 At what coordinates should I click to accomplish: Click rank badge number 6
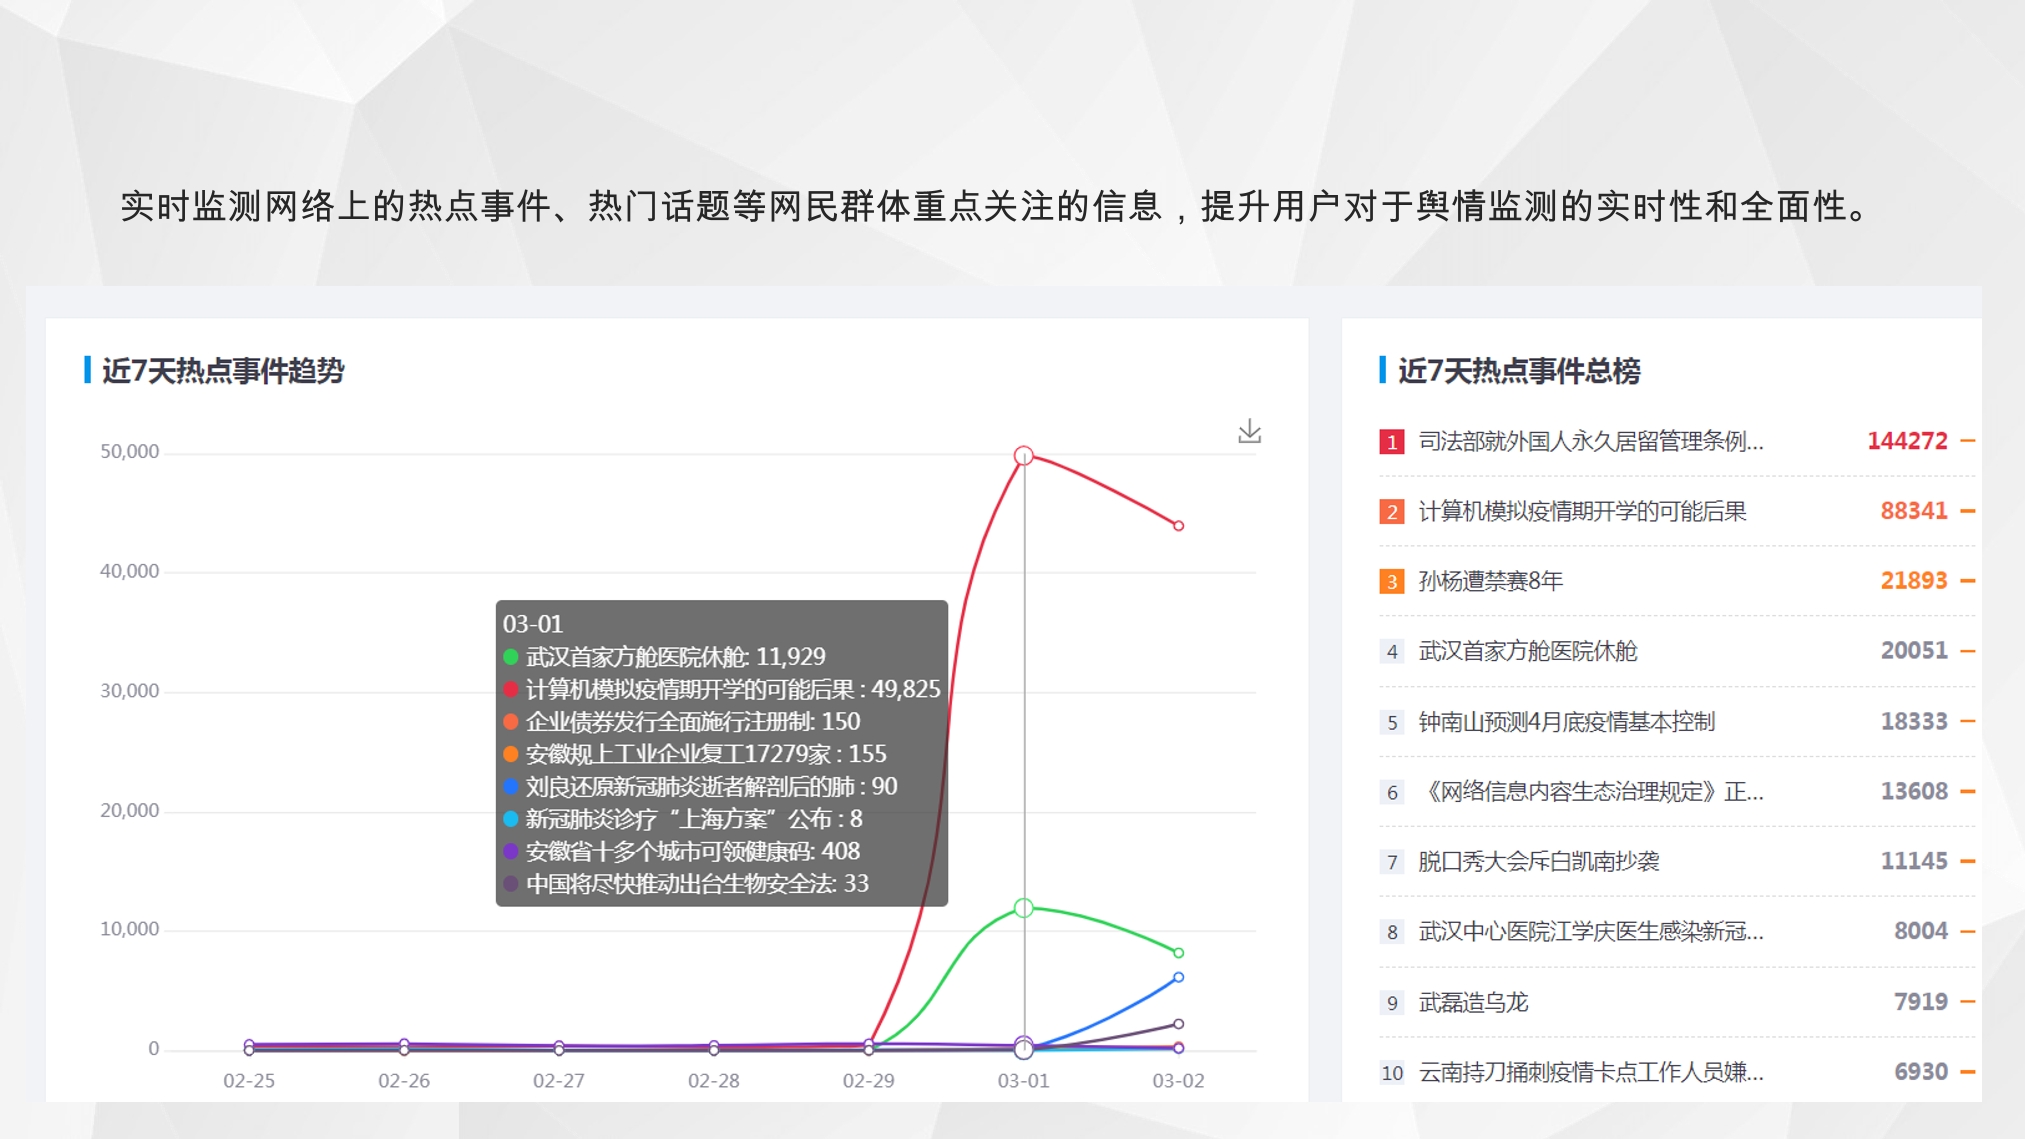pyautogui.click(x=1391, y=792)
